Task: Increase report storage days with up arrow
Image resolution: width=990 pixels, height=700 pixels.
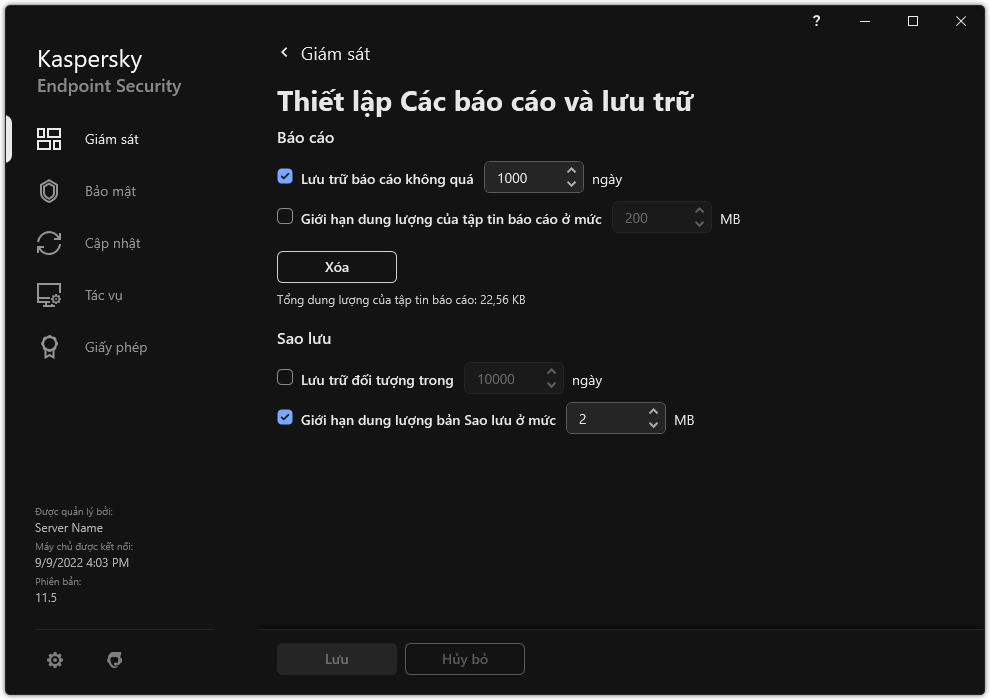Action: (571, 171)
